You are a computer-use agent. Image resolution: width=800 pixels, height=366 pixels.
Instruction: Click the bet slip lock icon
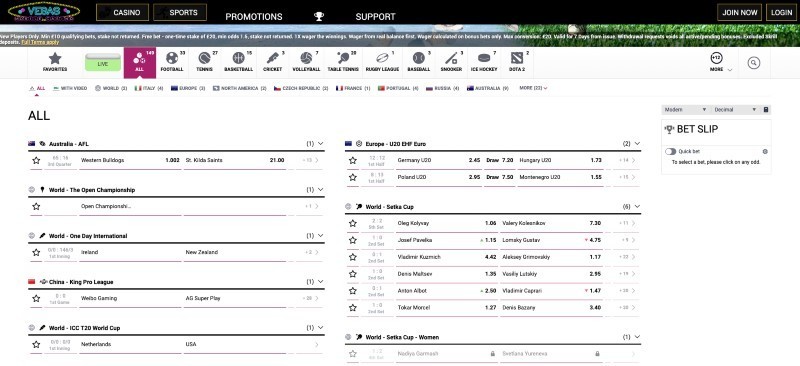(766, 110)
